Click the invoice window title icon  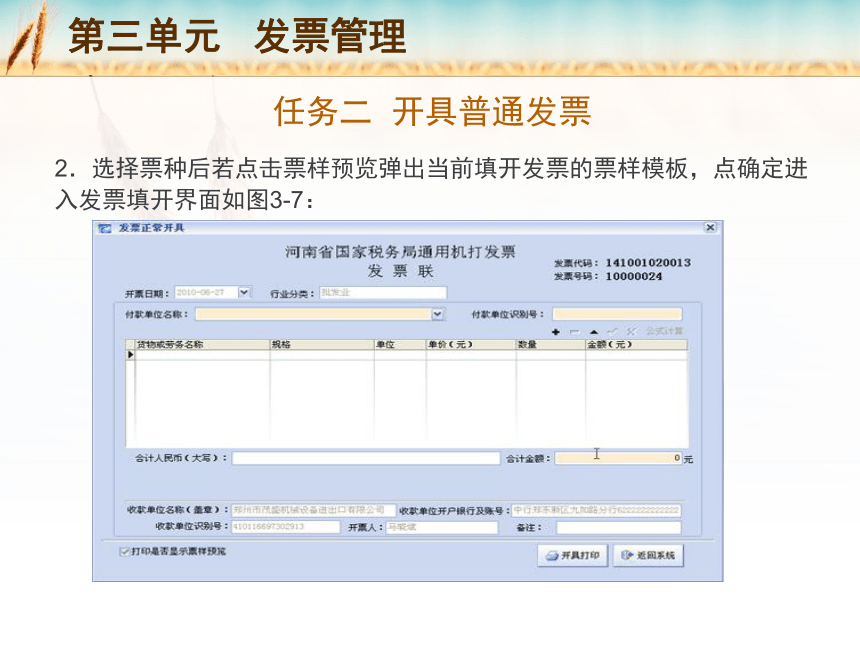(x=104, y=228)
